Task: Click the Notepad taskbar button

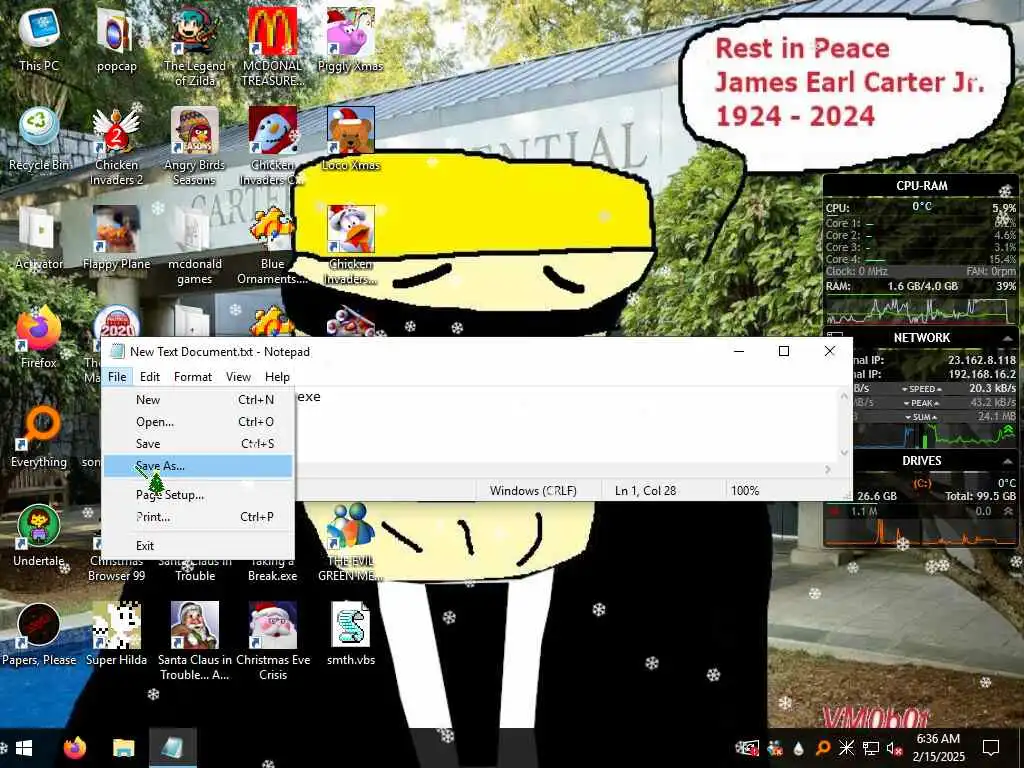Action: point(173,748)
